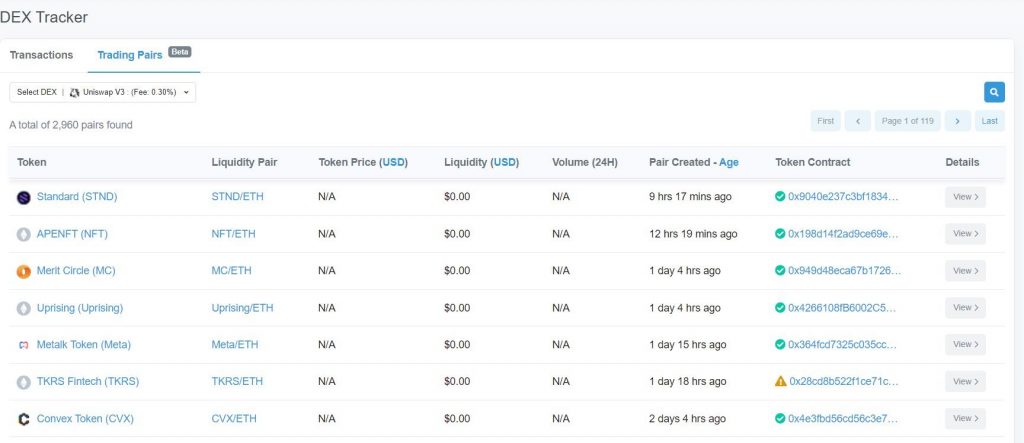The image size is (1024, 443).
Task: Go to previous page with left chevron
Action: 857,121
